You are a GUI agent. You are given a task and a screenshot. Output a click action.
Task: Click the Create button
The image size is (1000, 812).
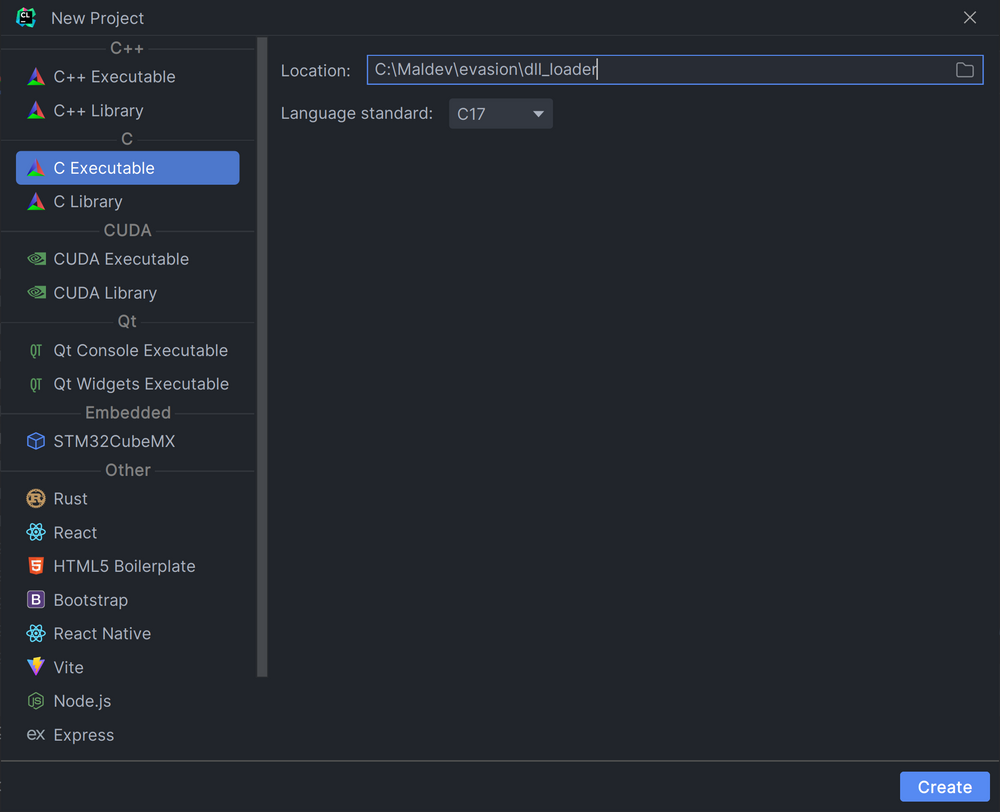944,787
